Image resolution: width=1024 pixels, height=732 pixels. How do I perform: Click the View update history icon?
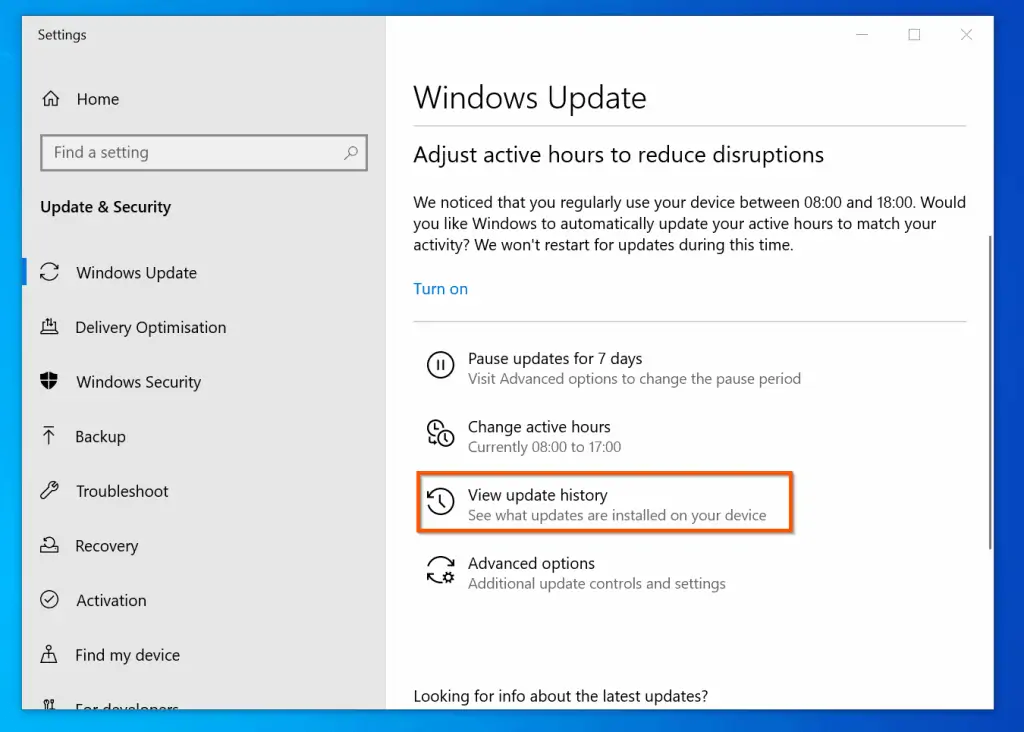[440, 502]
